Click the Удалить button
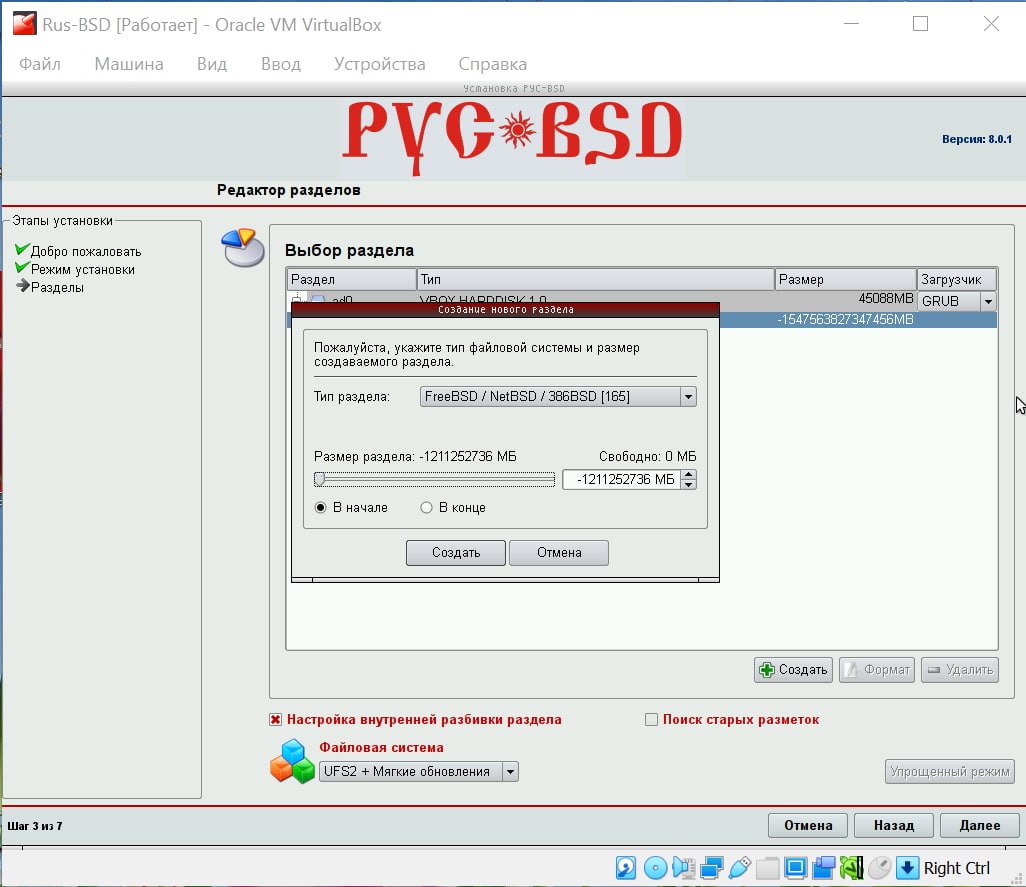 960,670
